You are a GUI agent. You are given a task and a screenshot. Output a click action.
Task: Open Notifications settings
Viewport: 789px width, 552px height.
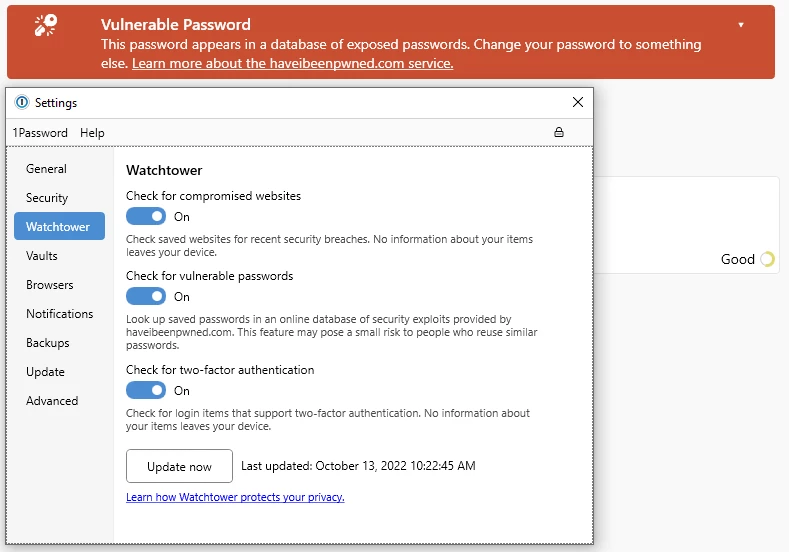click(60, 313)
